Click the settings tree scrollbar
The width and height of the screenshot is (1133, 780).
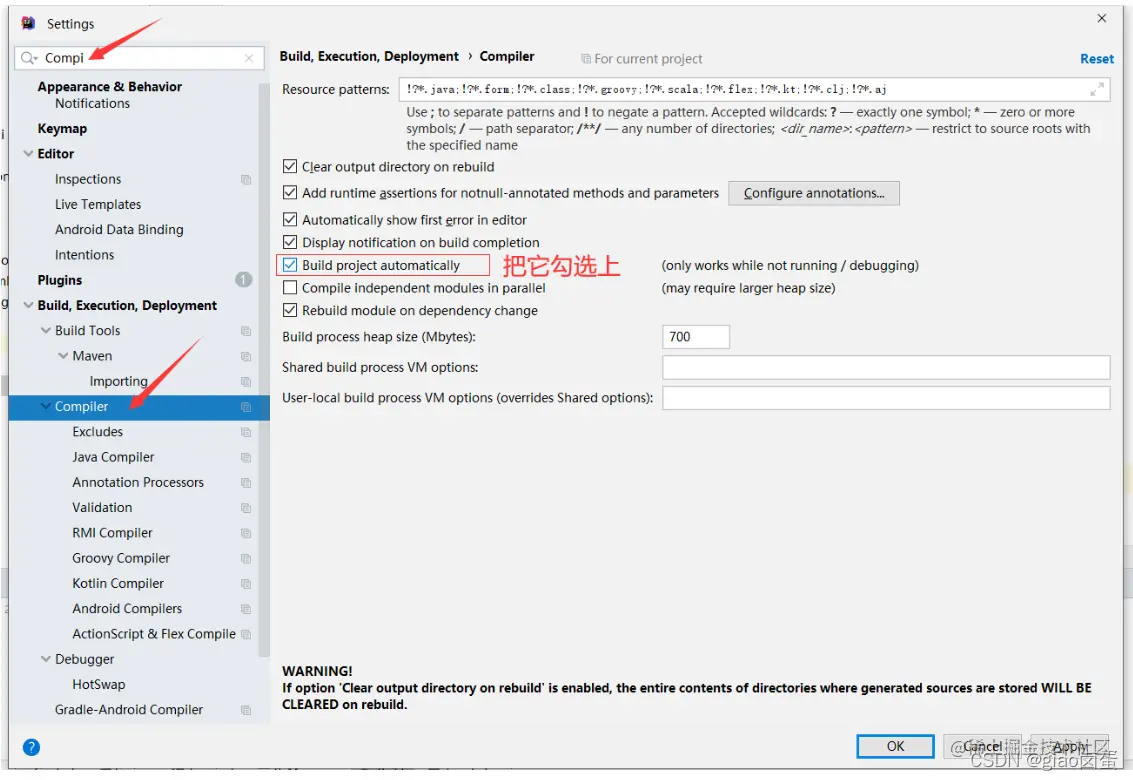264,369
